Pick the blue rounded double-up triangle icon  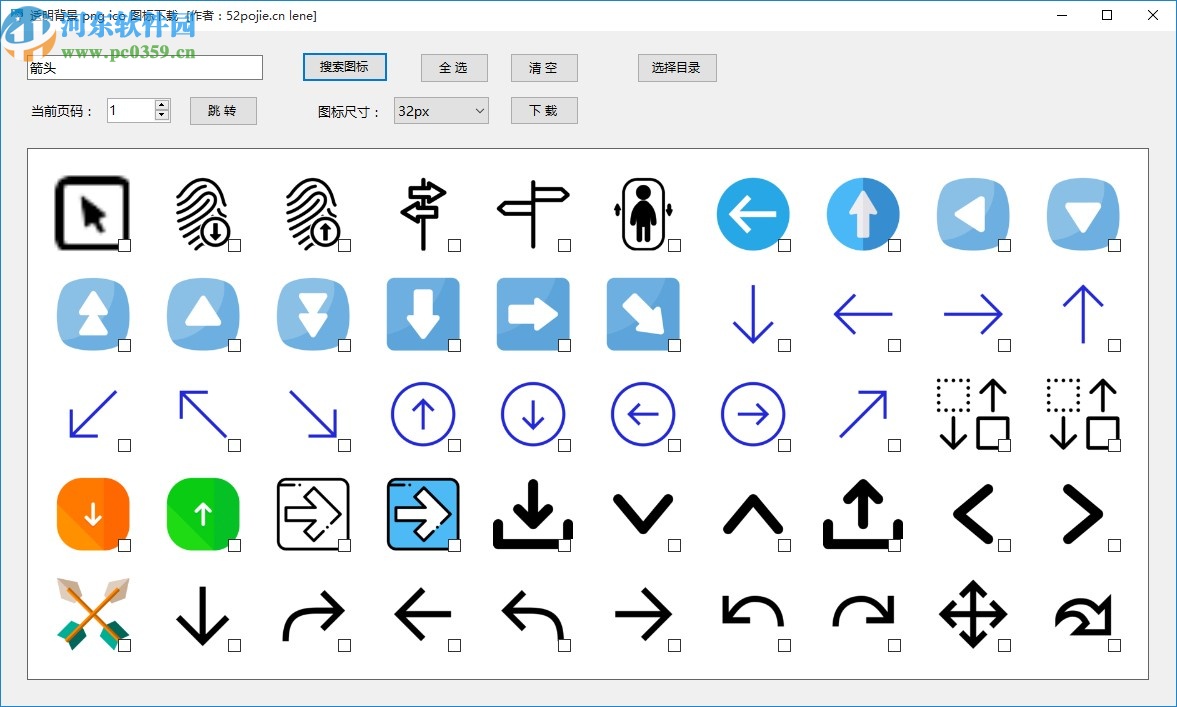point(92,314)
